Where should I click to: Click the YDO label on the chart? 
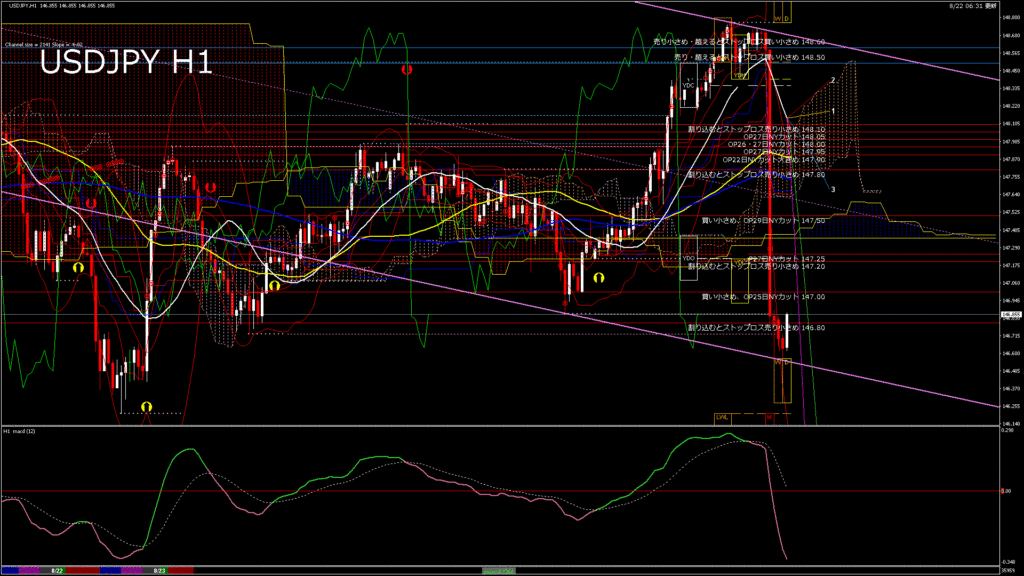(688, 259)
